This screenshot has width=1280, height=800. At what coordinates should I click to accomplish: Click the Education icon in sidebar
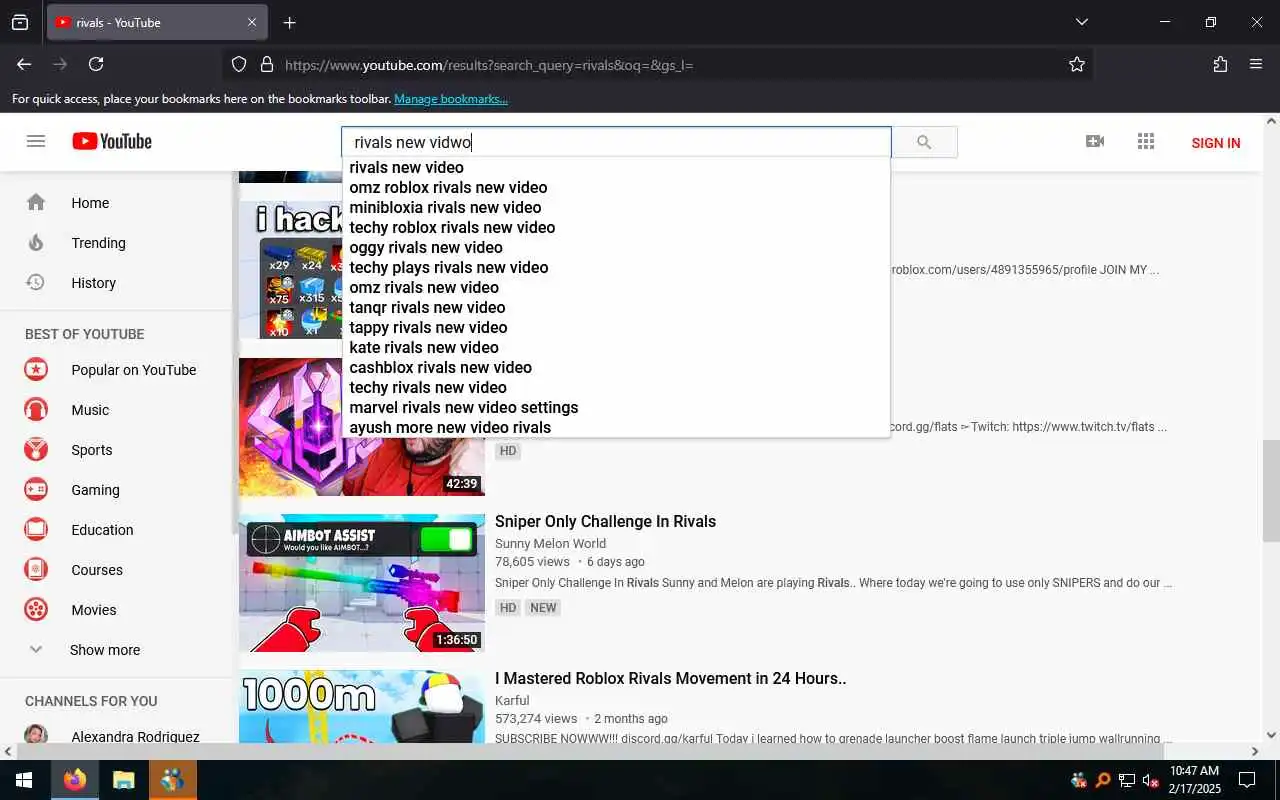point(36,529)
